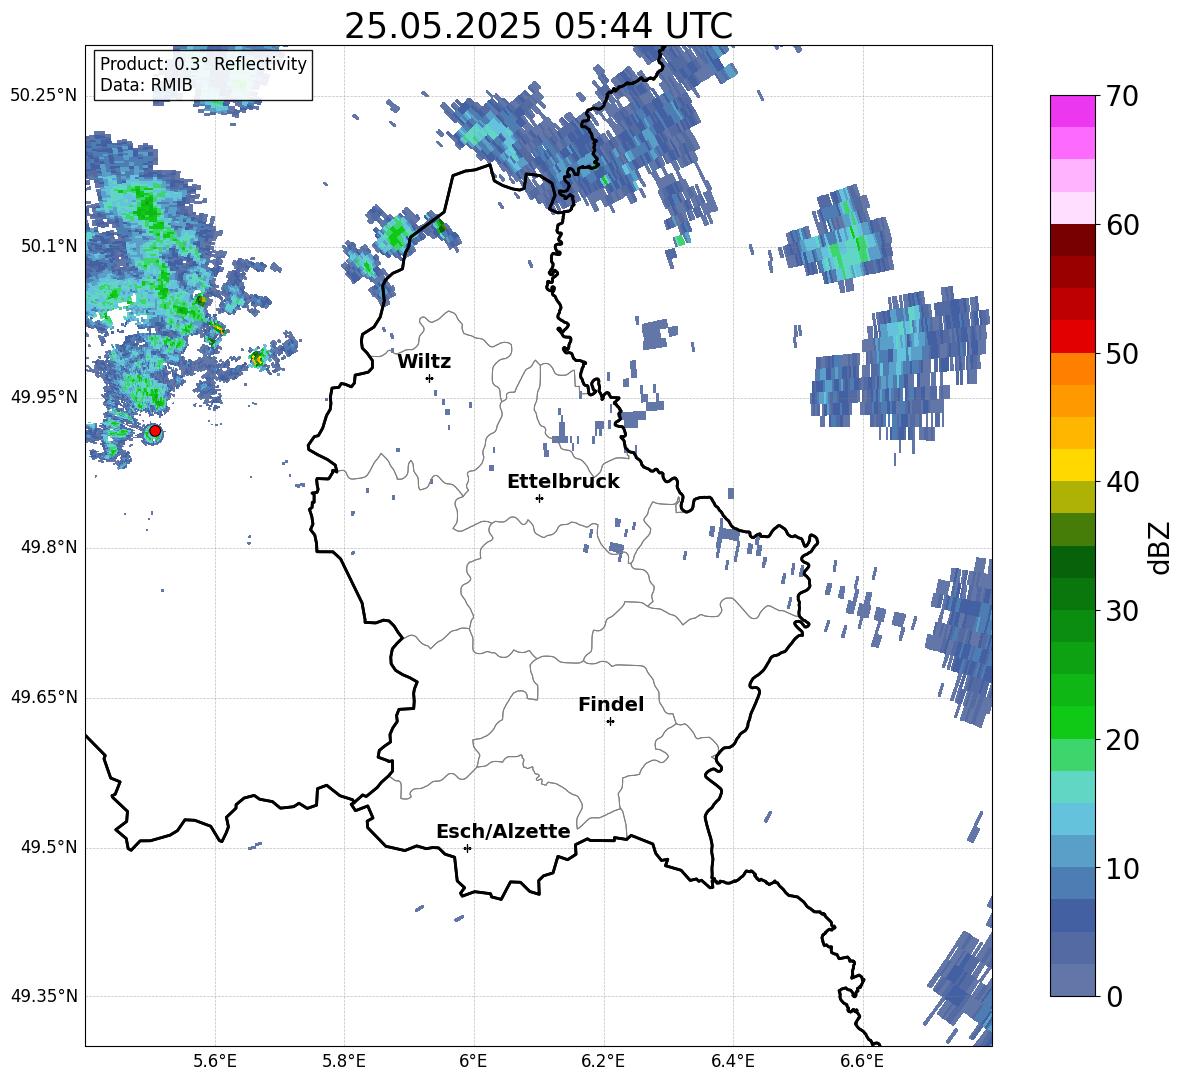This screenshot has width=1184, height=1081.
Task: Click the 5.6°E longitude label
Action: (x=215, y=1061)
